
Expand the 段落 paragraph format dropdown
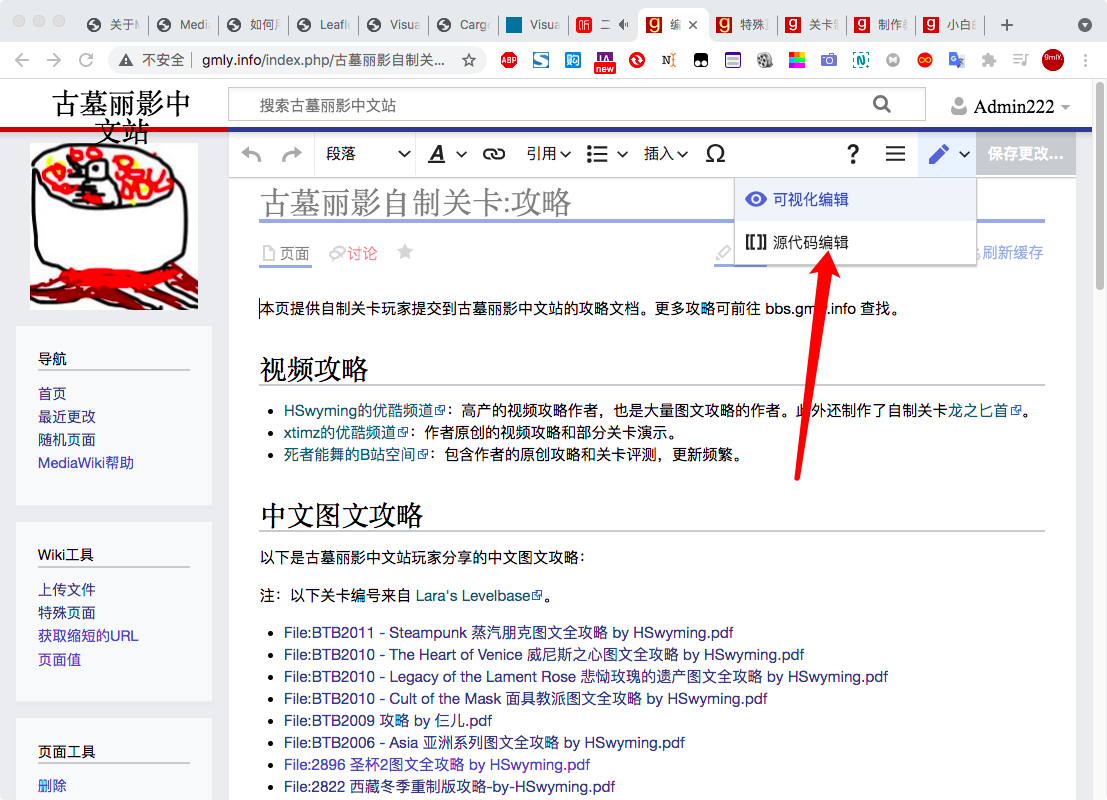pyautogui.click(x=368, y=154)
